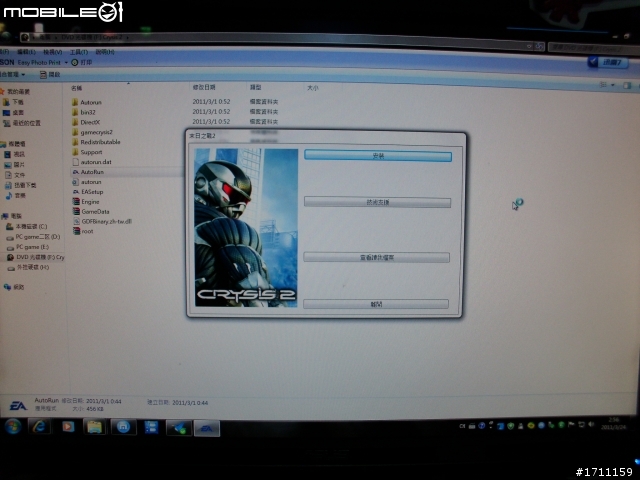Click the refresh button beside address bar
The height and width of the screenshot is (480, 640).
tap(540, 46)
